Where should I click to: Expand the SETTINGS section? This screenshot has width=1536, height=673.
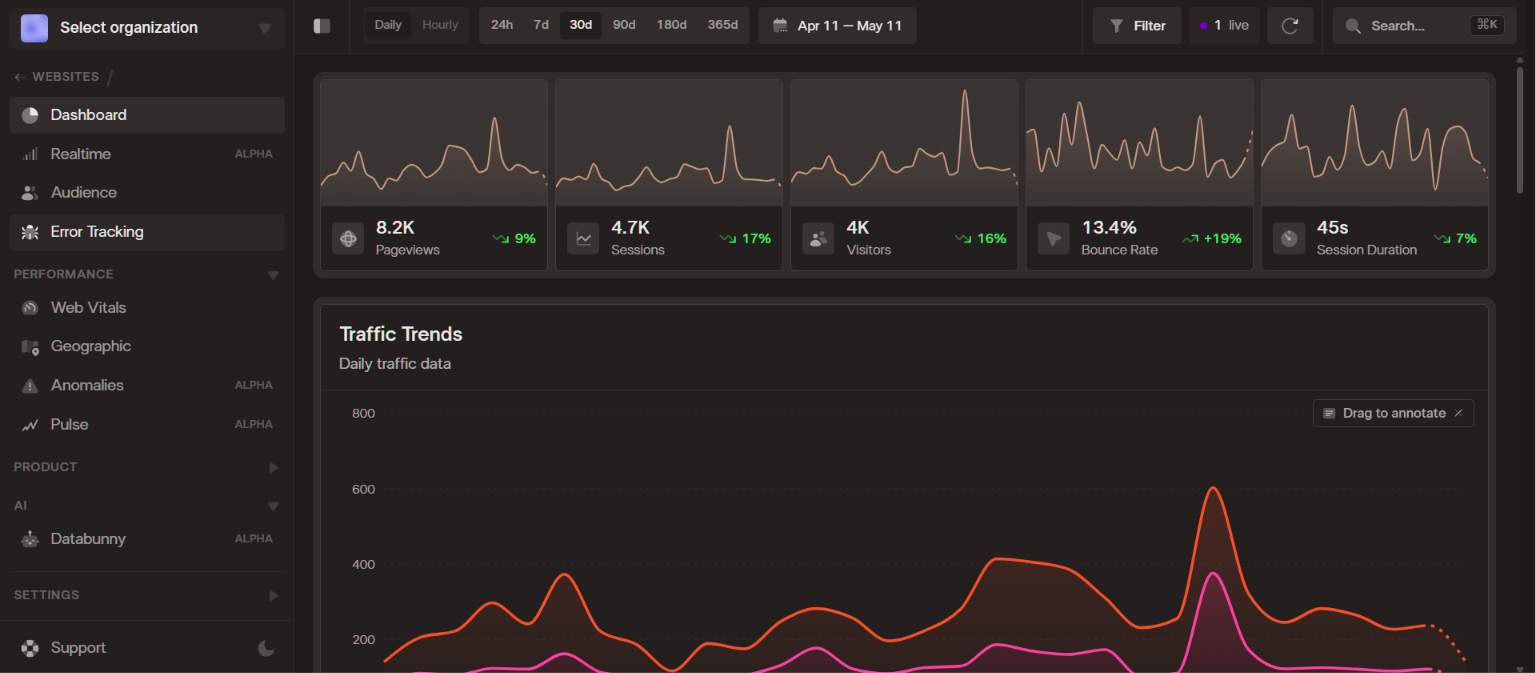pyautogui.click(x=147, y=595)
